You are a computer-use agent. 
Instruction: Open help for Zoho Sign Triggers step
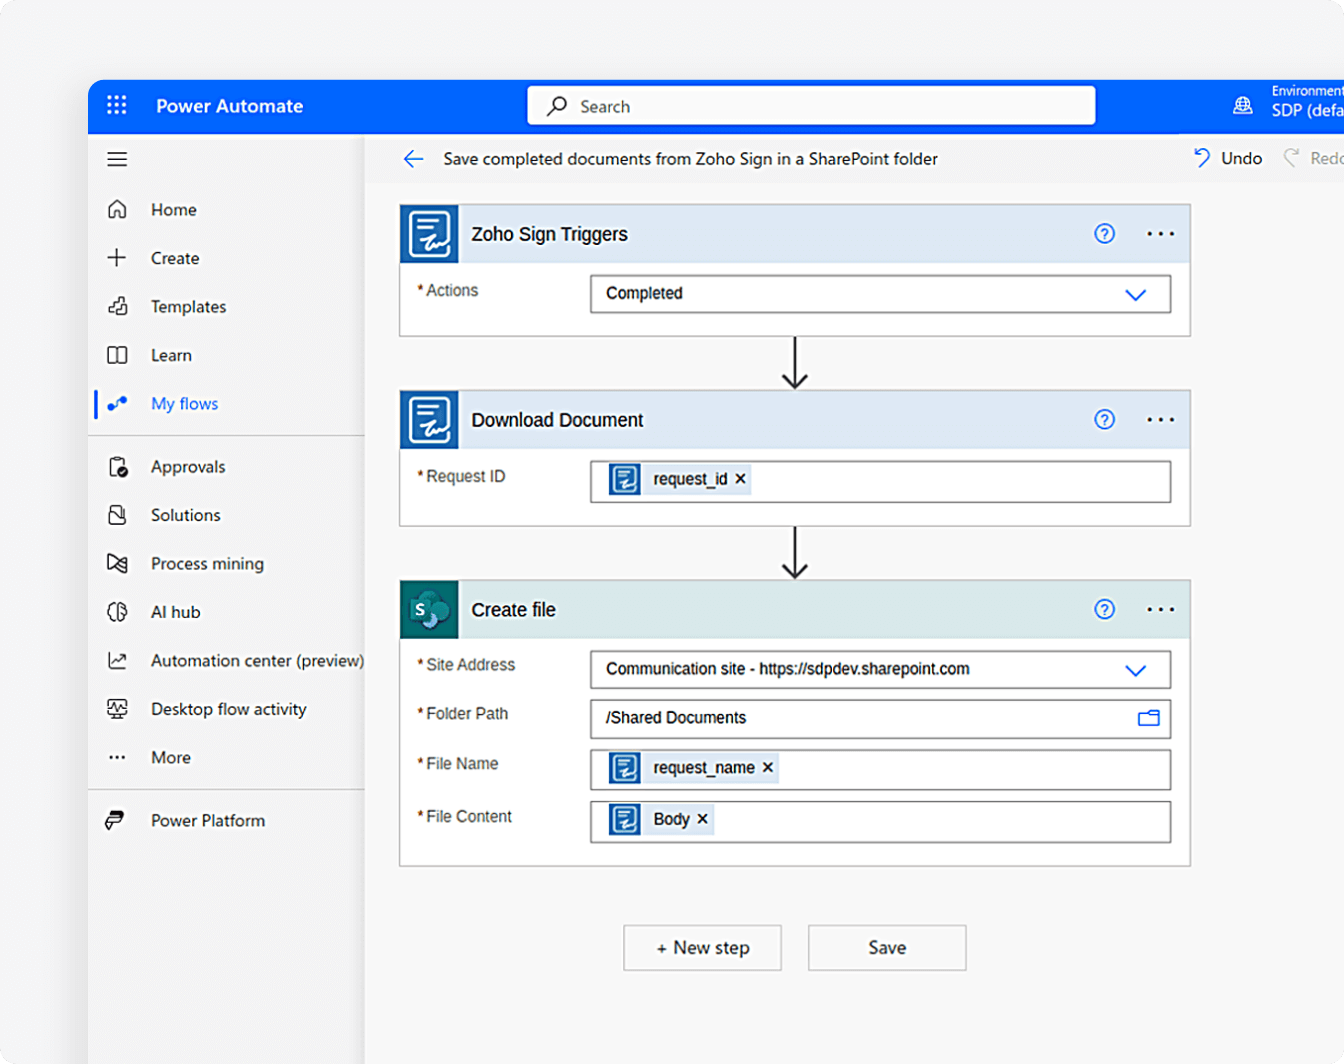pos(1104,234)
